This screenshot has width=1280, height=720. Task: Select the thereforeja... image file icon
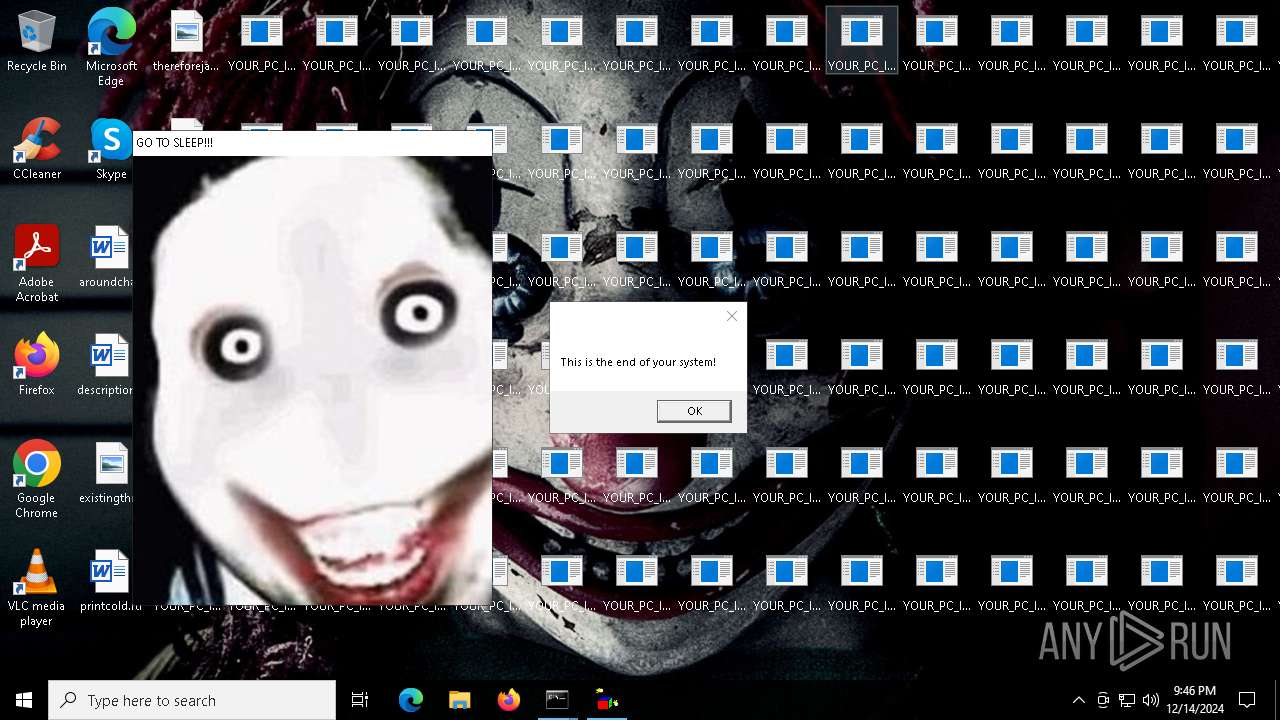pyautogui.click(x=186, y=42)
